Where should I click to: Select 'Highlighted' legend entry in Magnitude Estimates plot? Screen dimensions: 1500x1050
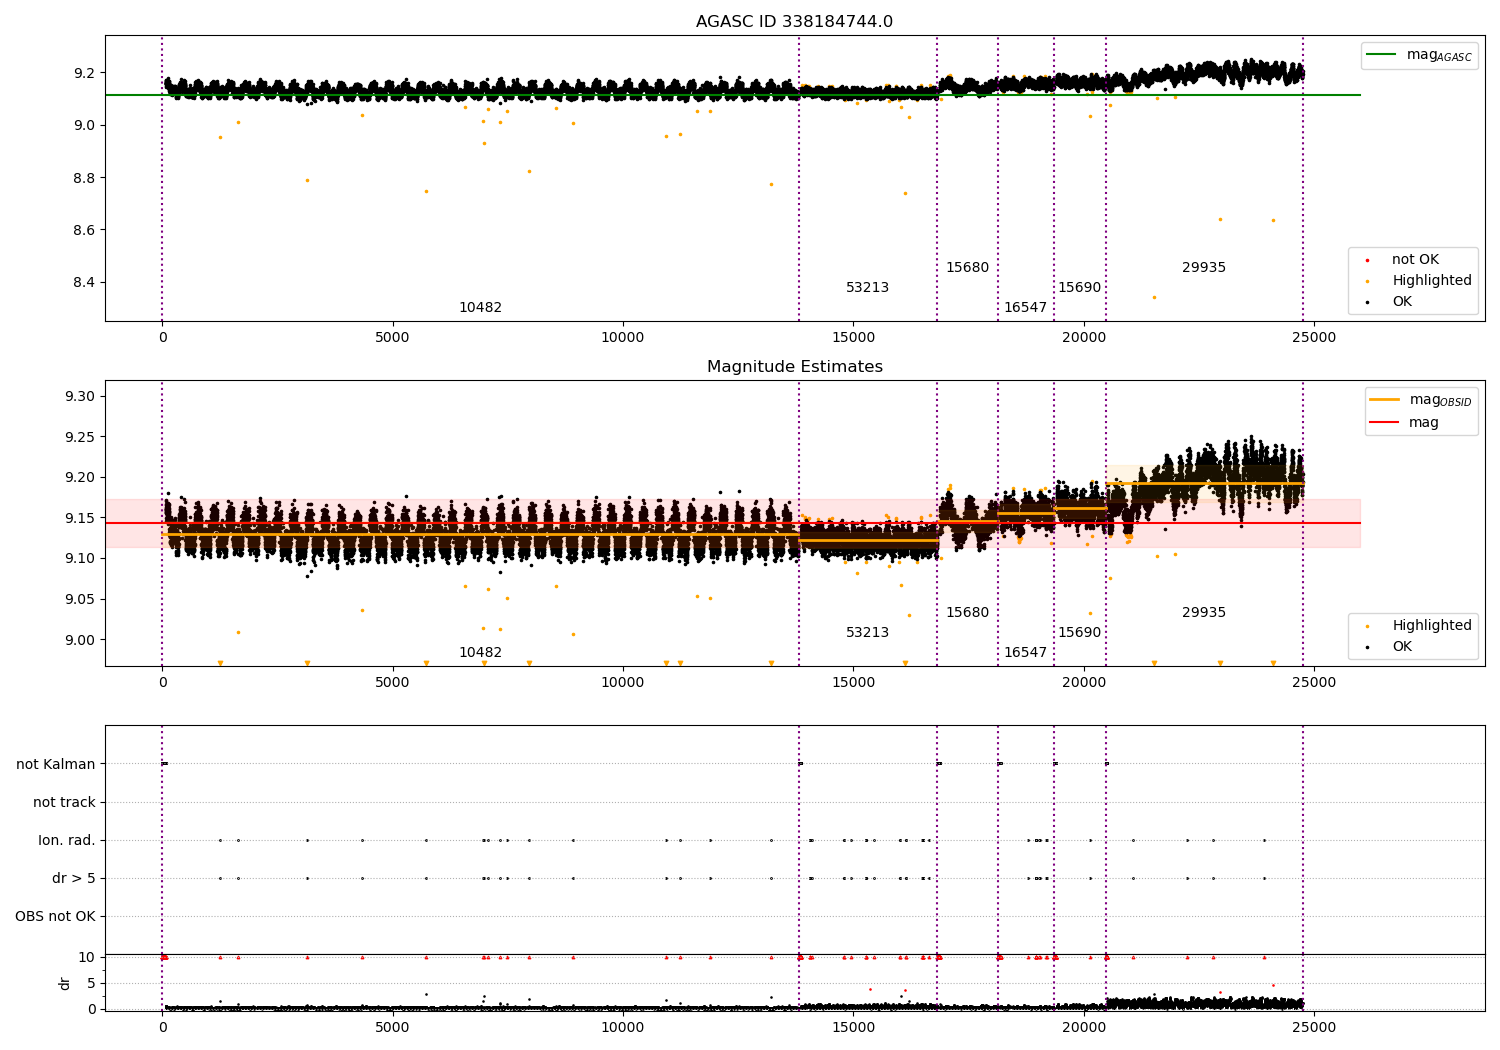click(x=1431, y=626)
